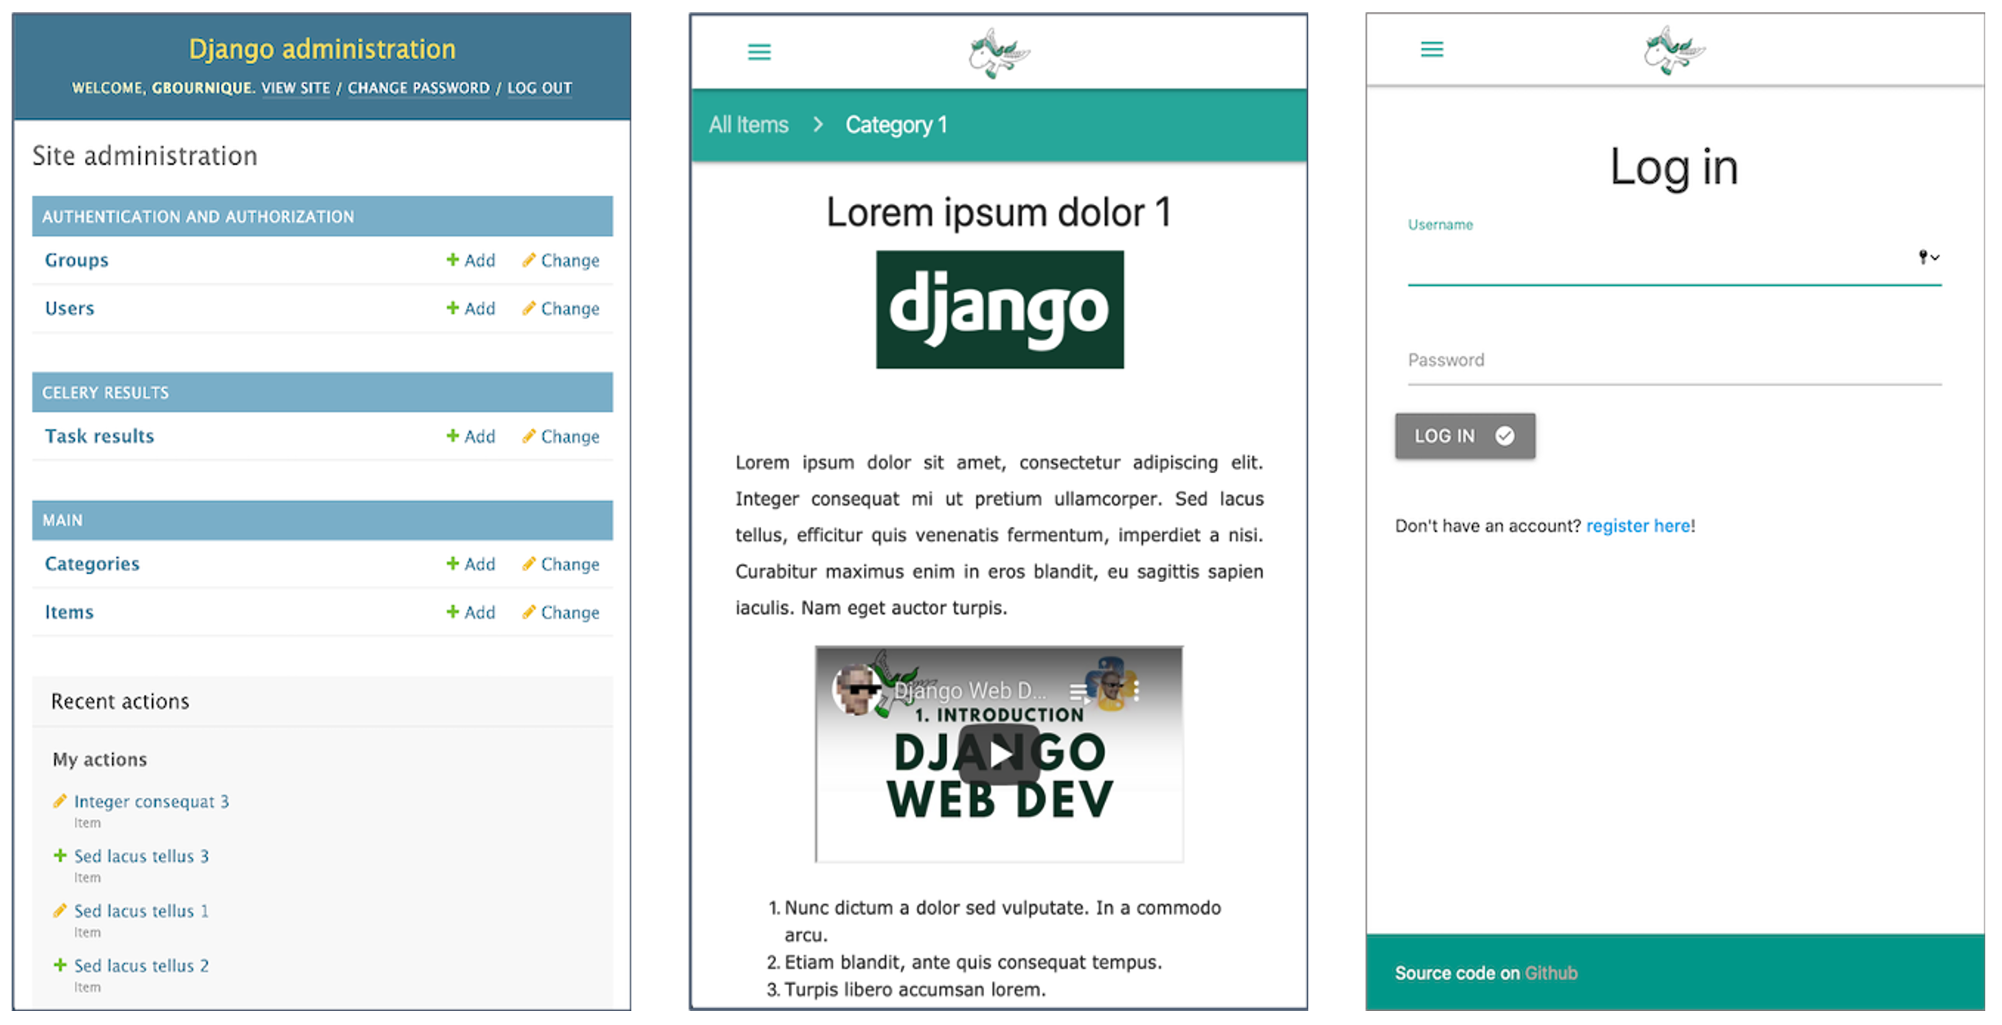Click Category 1 breadcrumb

tap(896, 125)
